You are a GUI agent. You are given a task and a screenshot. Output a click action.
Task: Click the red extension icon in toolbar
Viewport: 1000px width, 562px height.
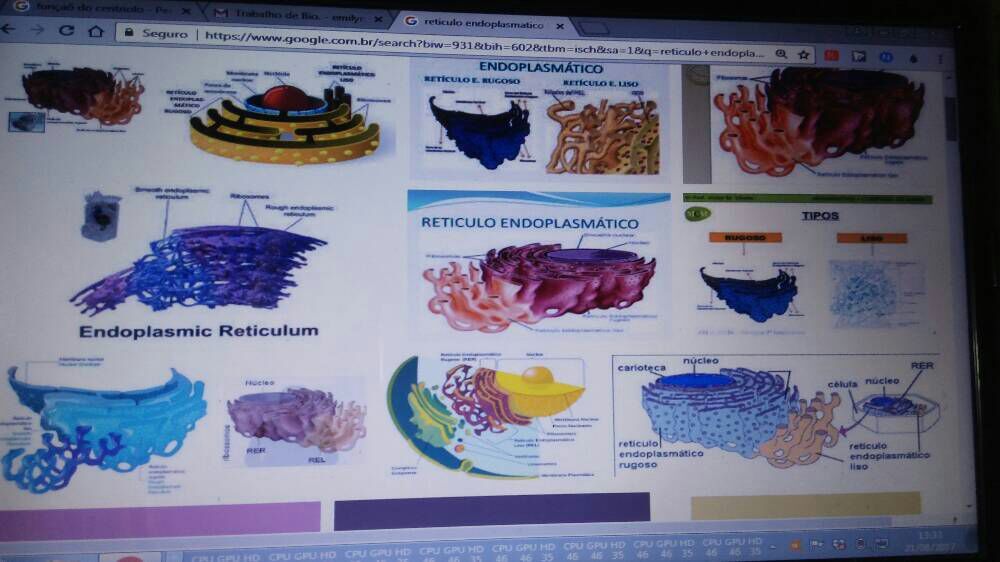832,55
